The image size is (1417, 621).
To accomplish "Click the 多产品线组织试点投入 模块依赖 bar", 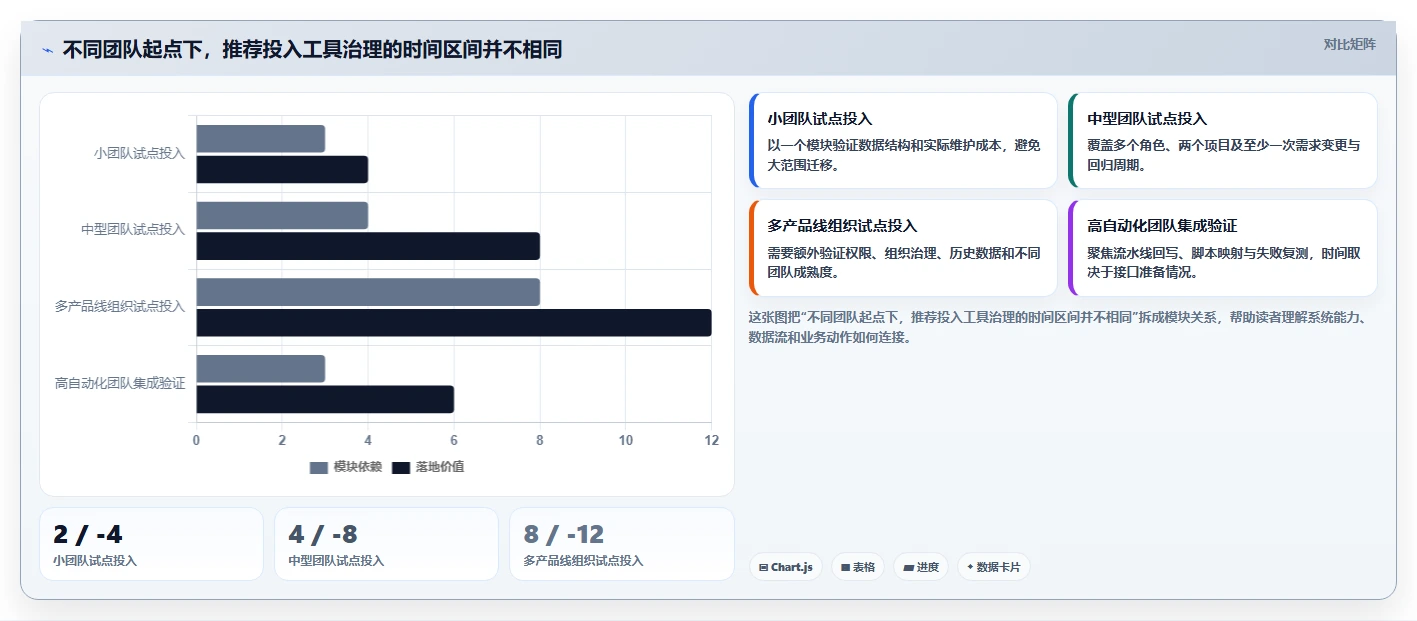I will pos(368,292).
